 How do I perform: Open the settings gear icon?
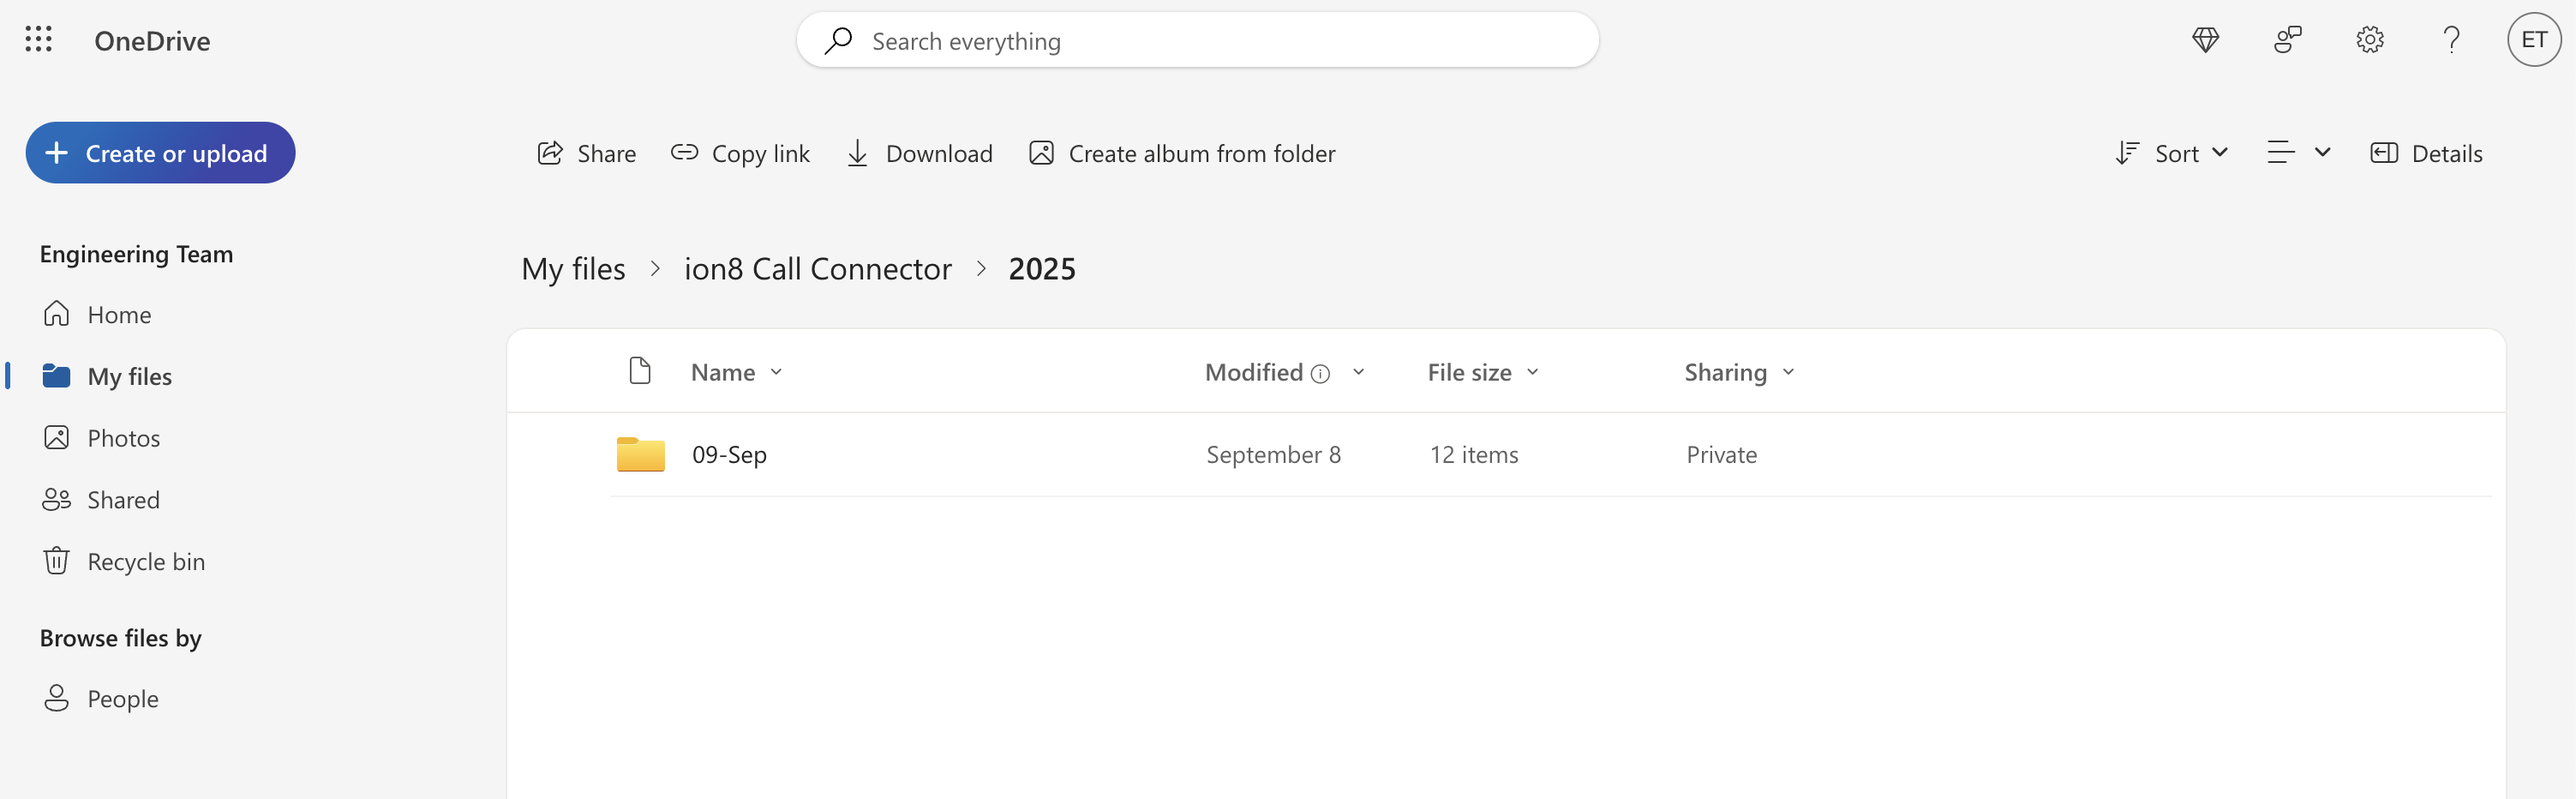click(2369, 40)
